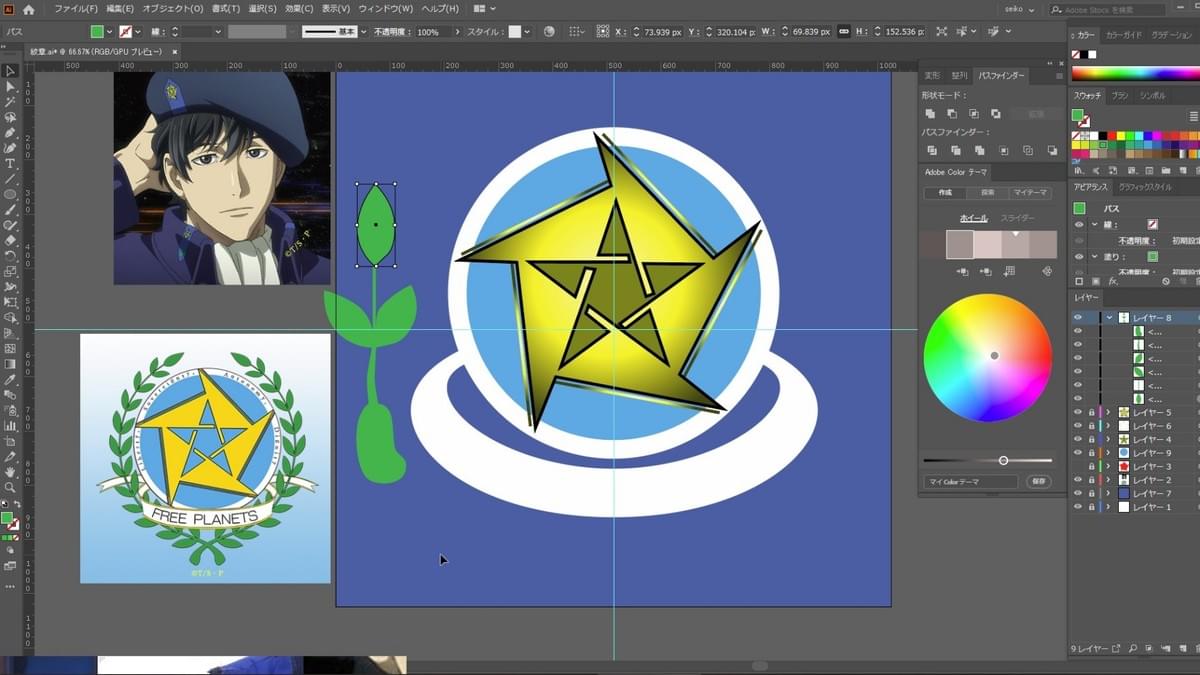
Task: Toggle visibility of レイヤー 8
Action: [x=1077, y=318]
